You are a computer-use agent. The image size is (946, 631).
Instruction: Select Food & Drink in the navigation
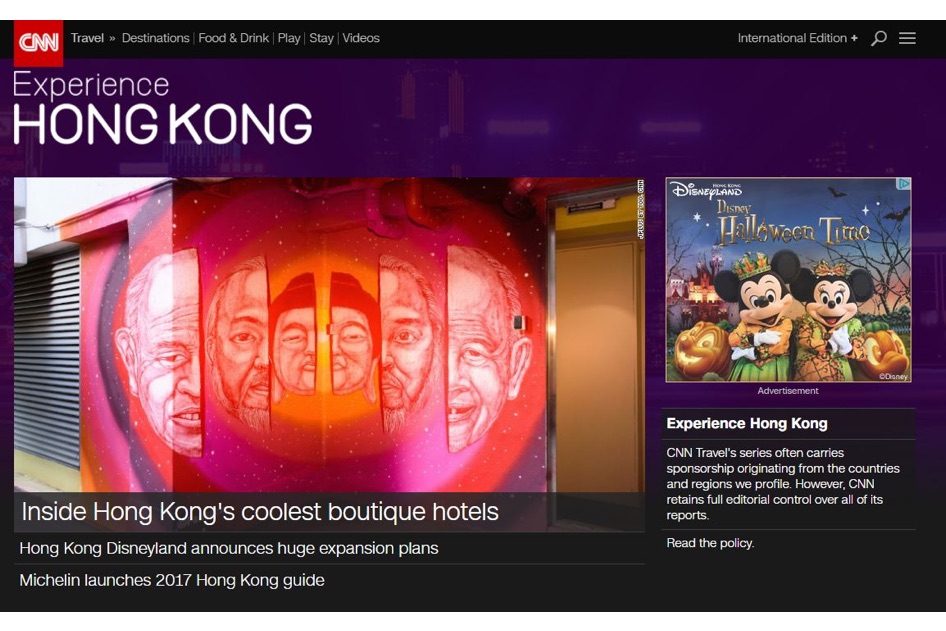pos(233,38)
